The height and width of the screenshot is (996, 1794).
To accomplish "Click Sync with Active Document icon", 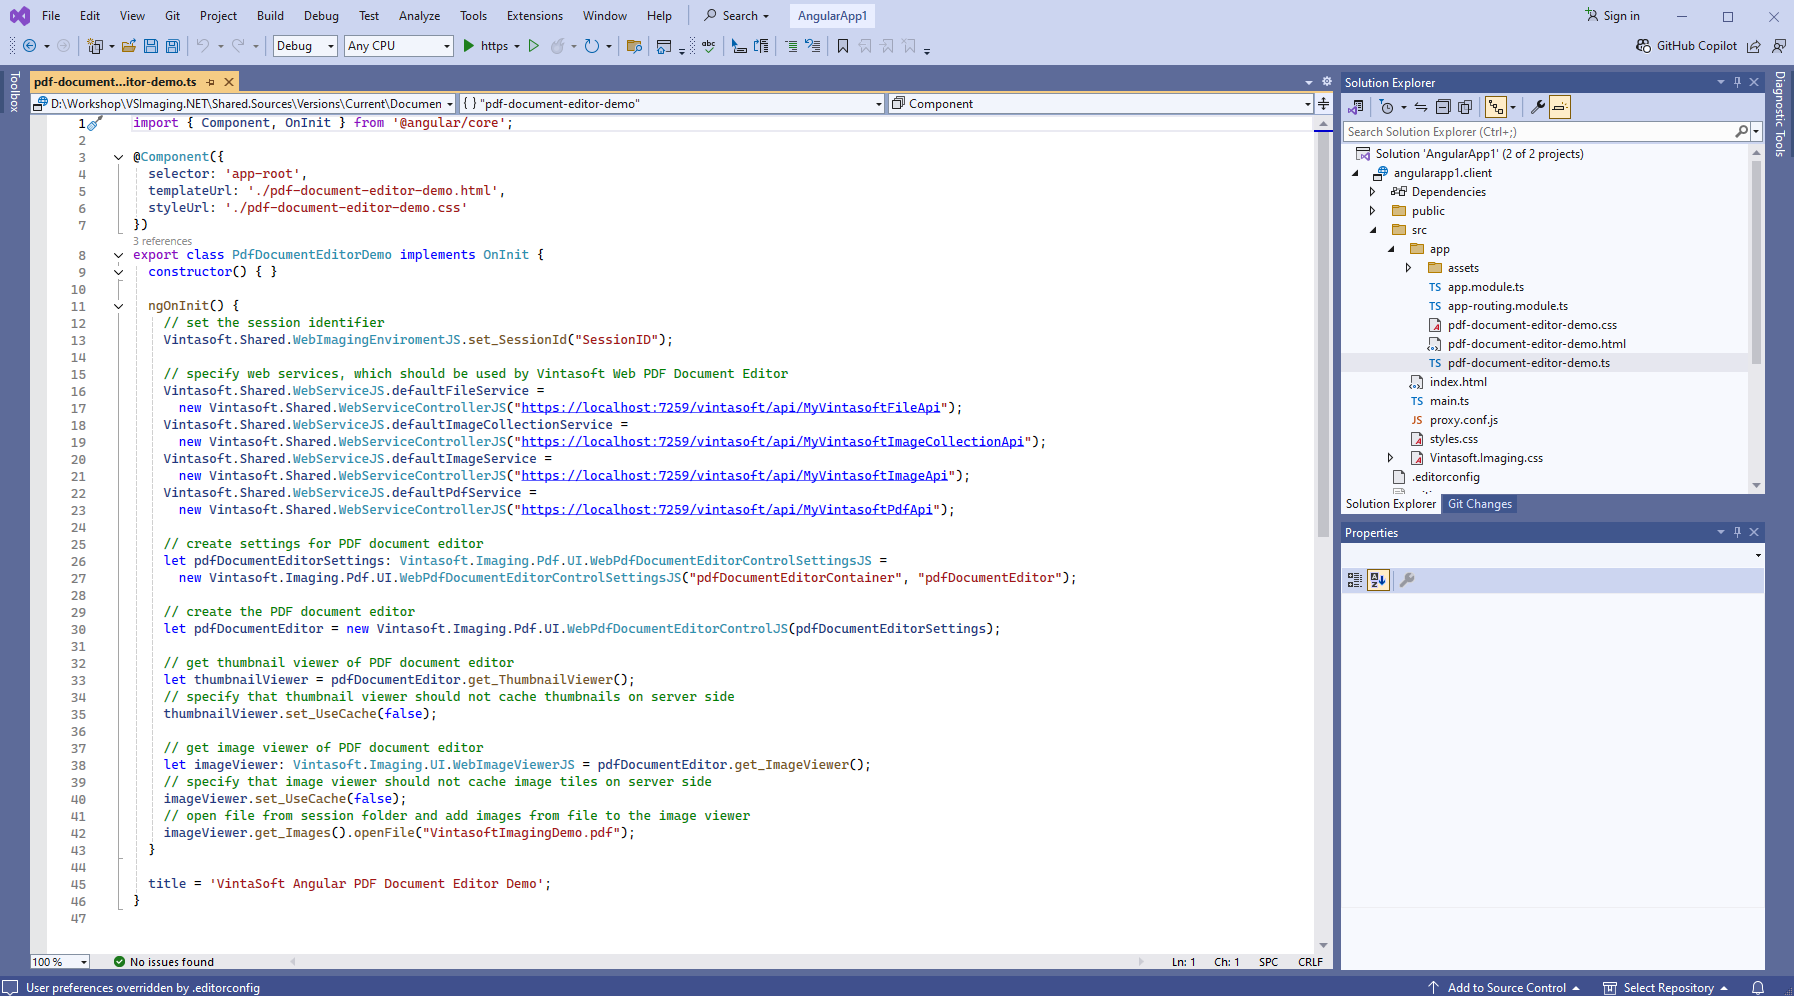I will 1420,107.
